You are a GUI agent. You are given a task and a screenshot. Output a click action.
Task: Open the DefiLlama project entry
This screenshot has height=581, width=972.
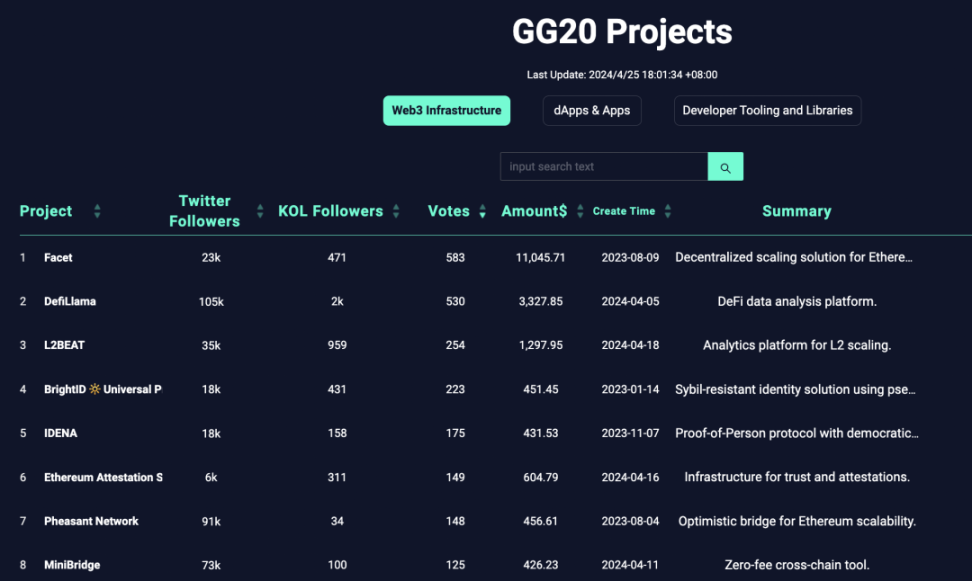click(70, 301)
